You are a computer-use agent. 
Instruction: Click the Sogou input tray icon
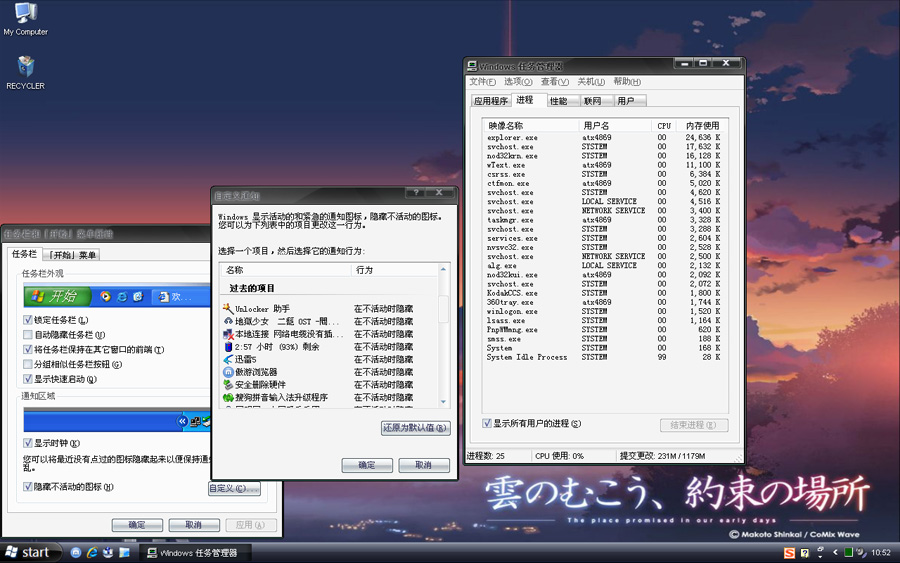[x=789, y=552]
